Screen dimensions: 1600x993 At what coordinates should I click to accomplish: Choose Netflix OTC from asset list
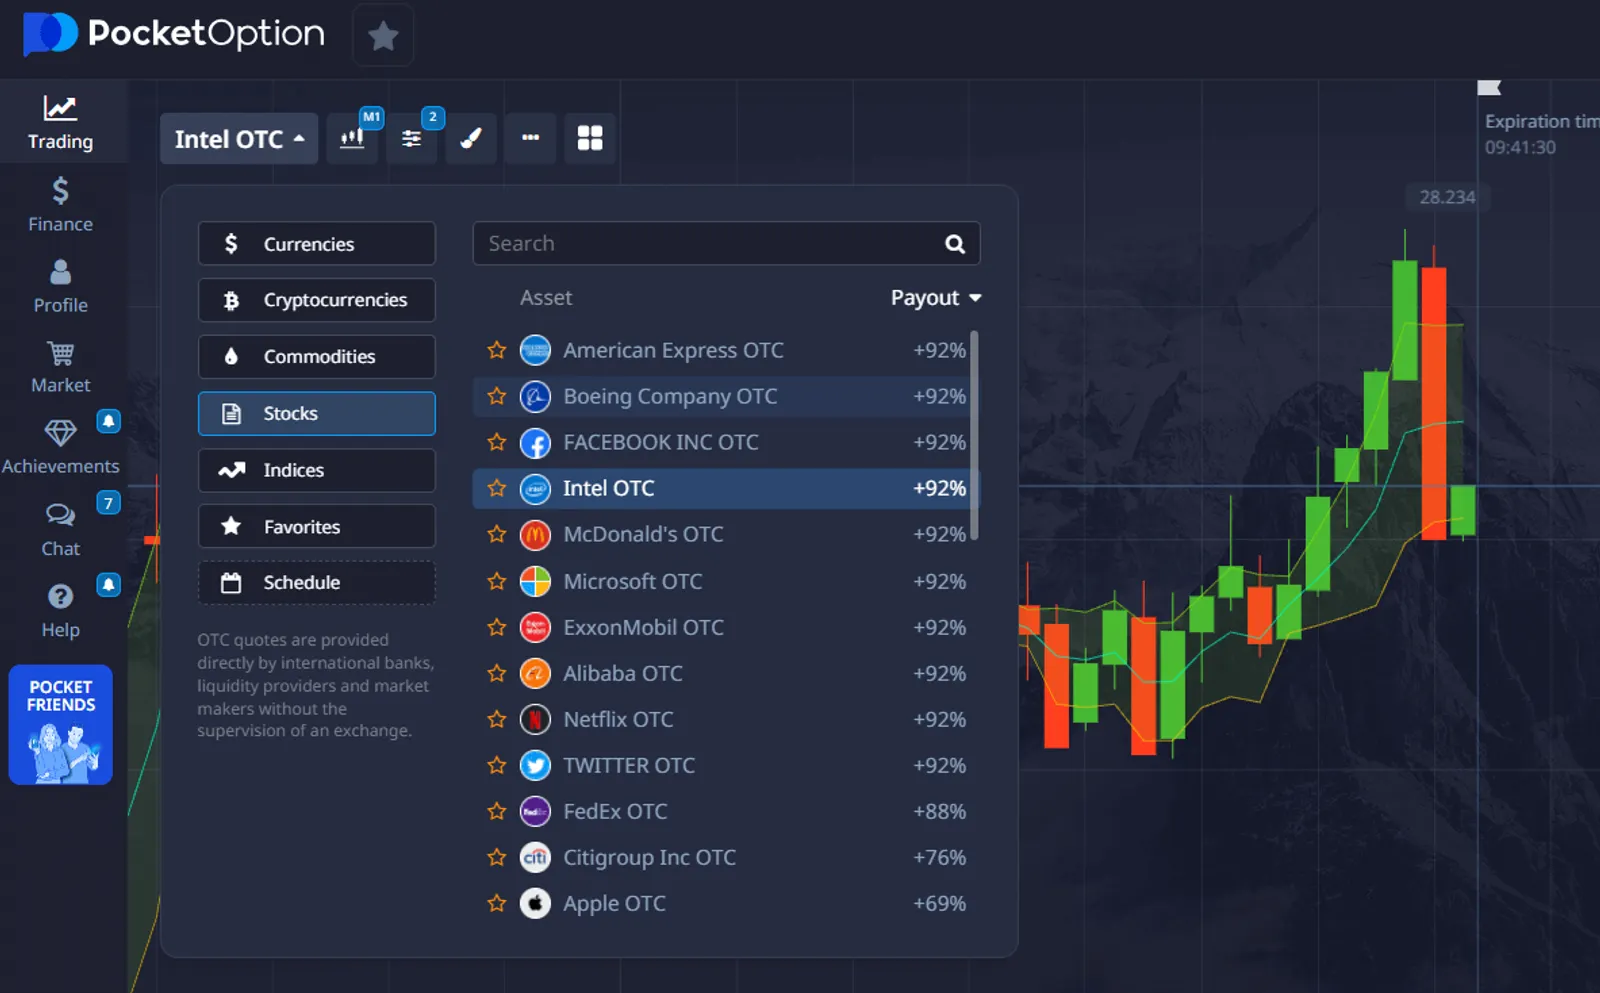pyautogui.click(x=618, y=719)
